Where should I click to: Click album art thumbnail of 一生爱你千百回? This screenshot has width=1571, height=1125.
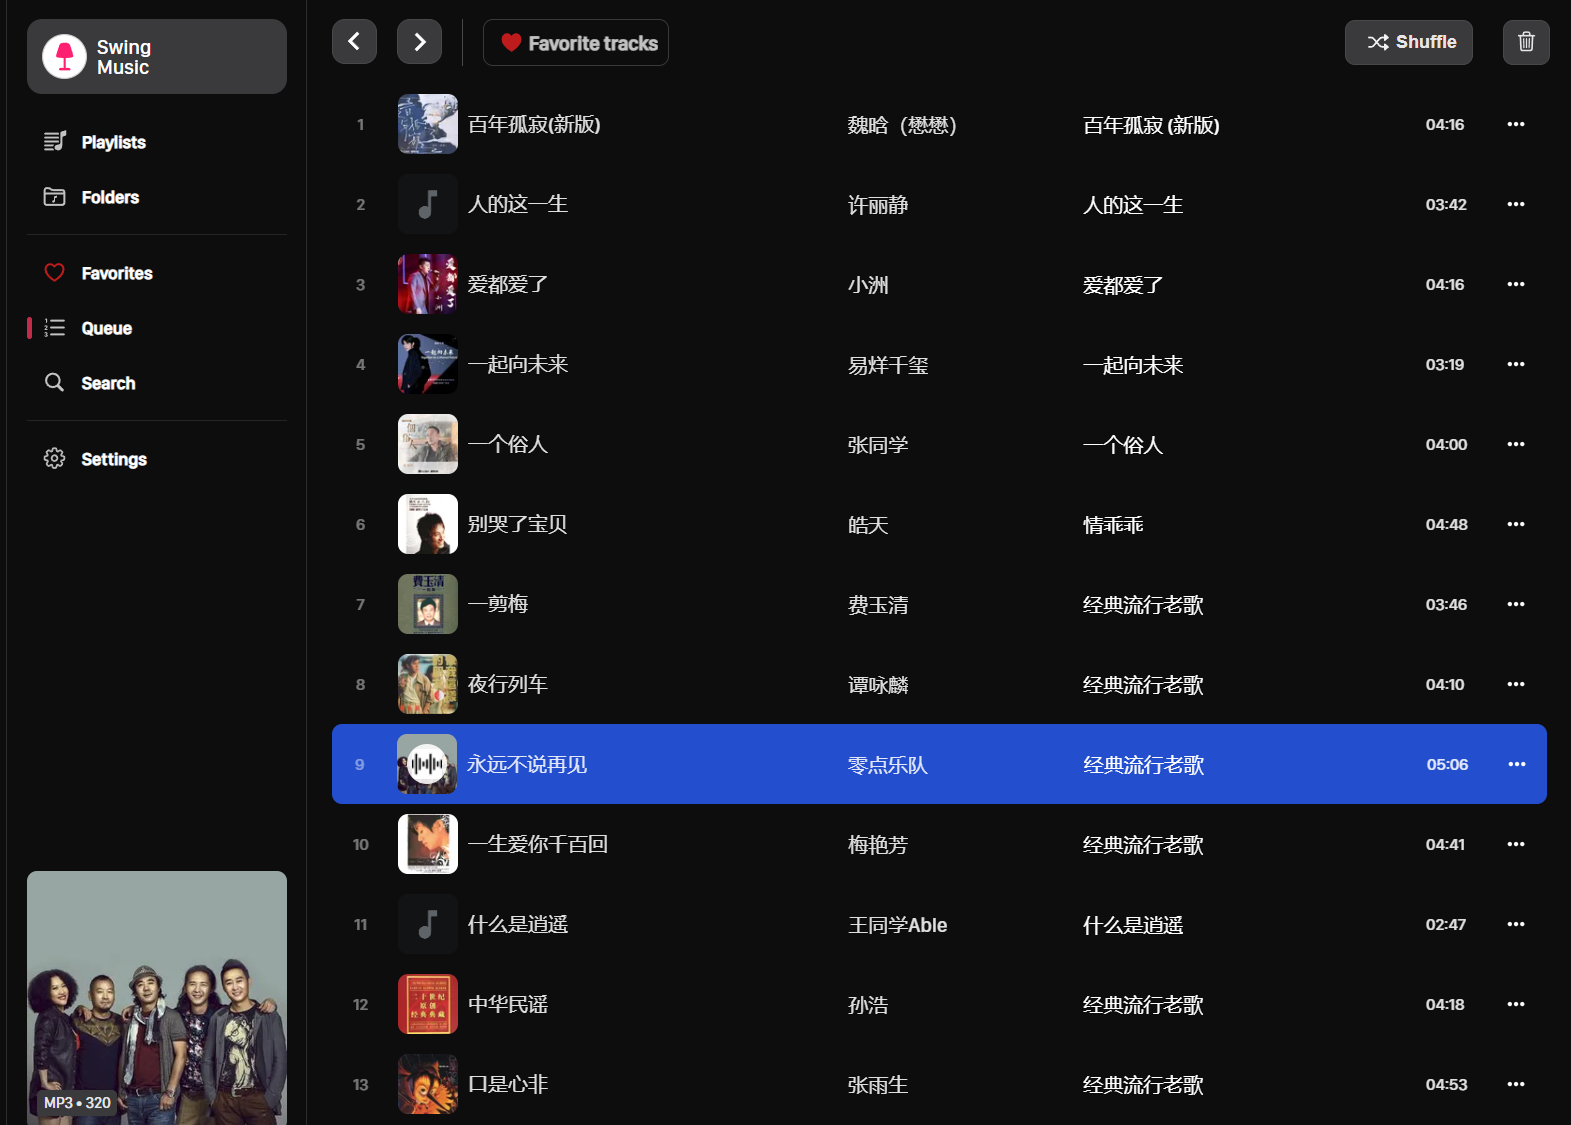click(x=428, y=844)
